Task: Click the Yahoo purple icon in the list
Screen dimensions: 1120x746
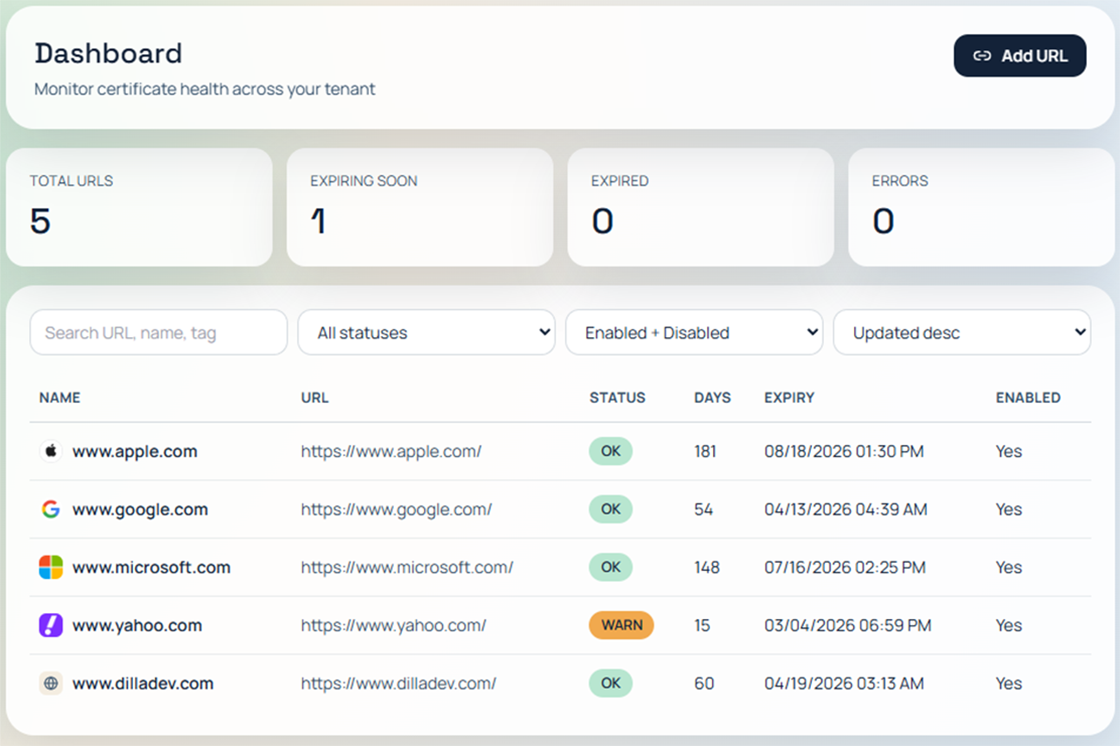Action: pyautogui.click(x=51, y=625)
